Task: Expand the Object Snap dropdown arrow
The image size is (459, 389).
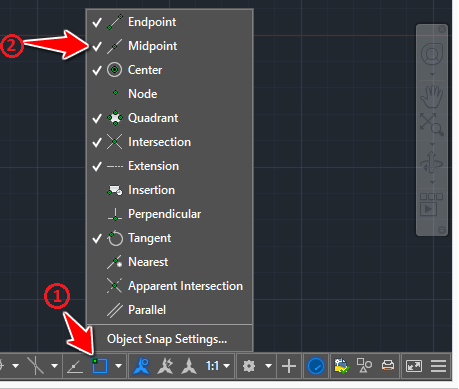Action: pyautogui.click(x=118, y=366)
